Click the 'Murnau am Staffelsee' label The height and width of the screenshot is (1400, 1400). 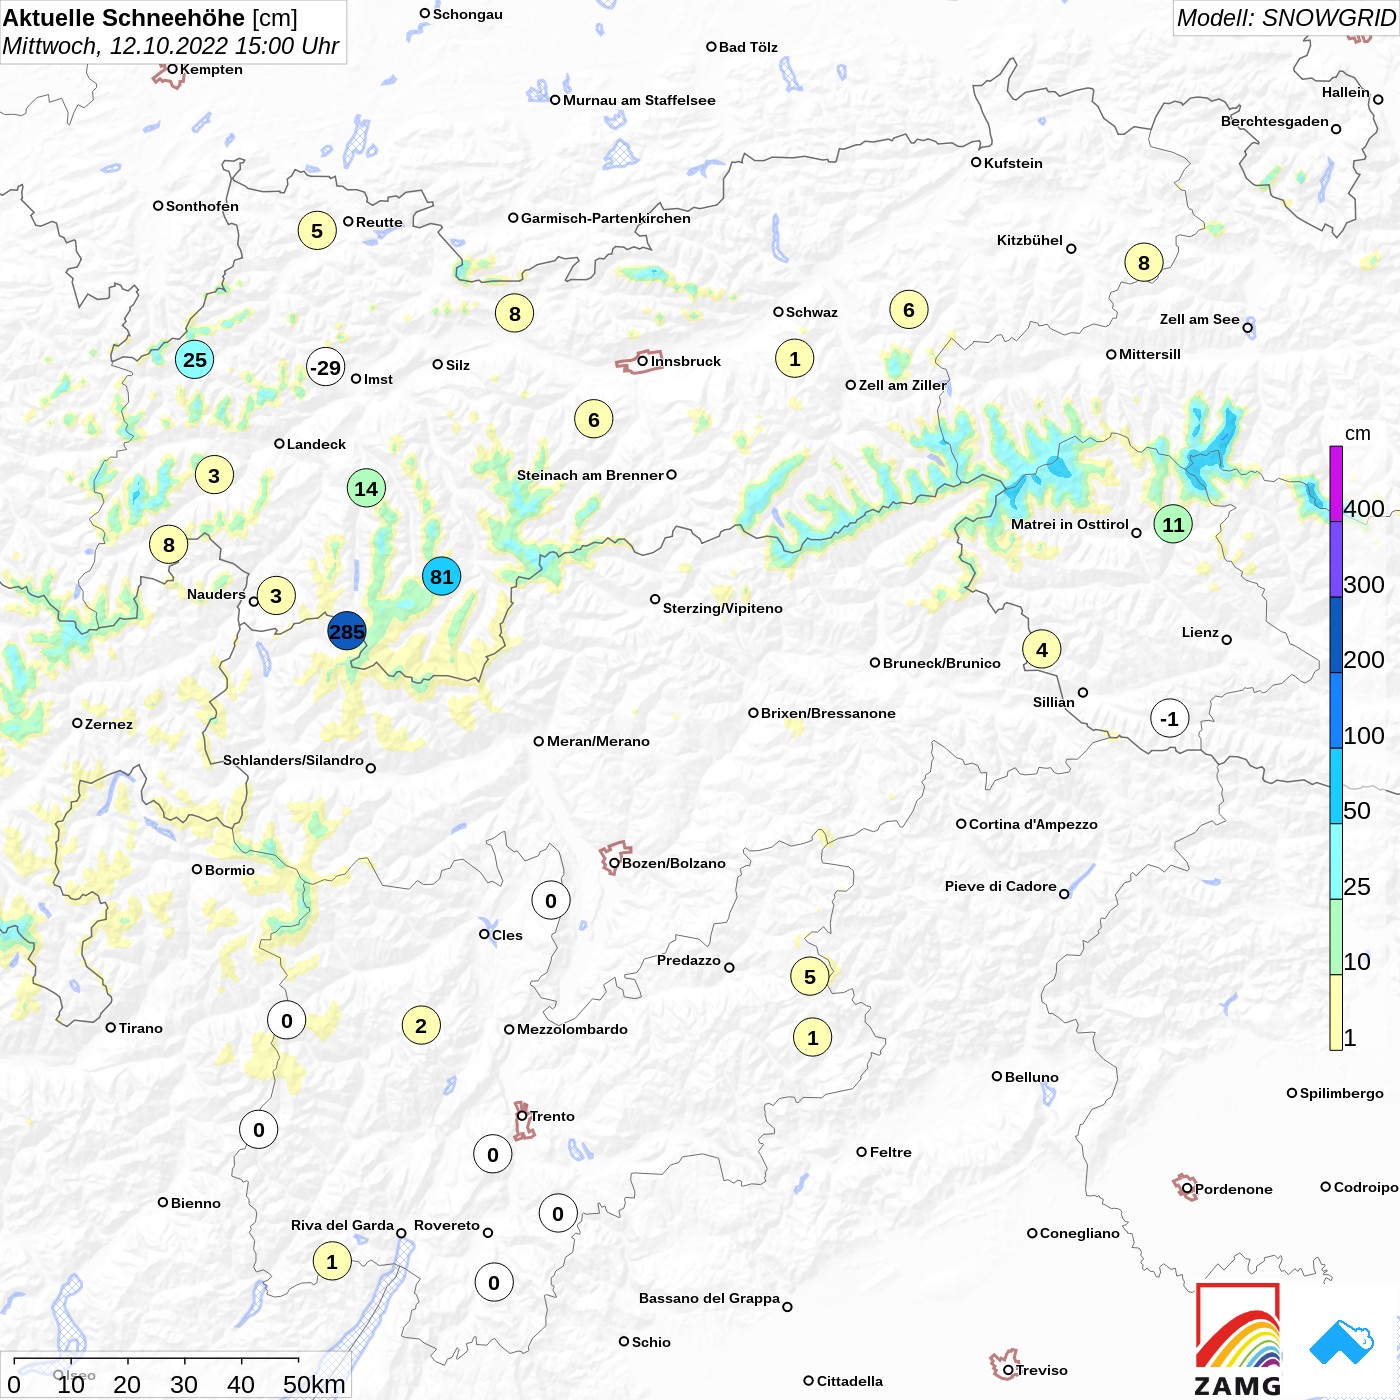[x=639, y=100]
